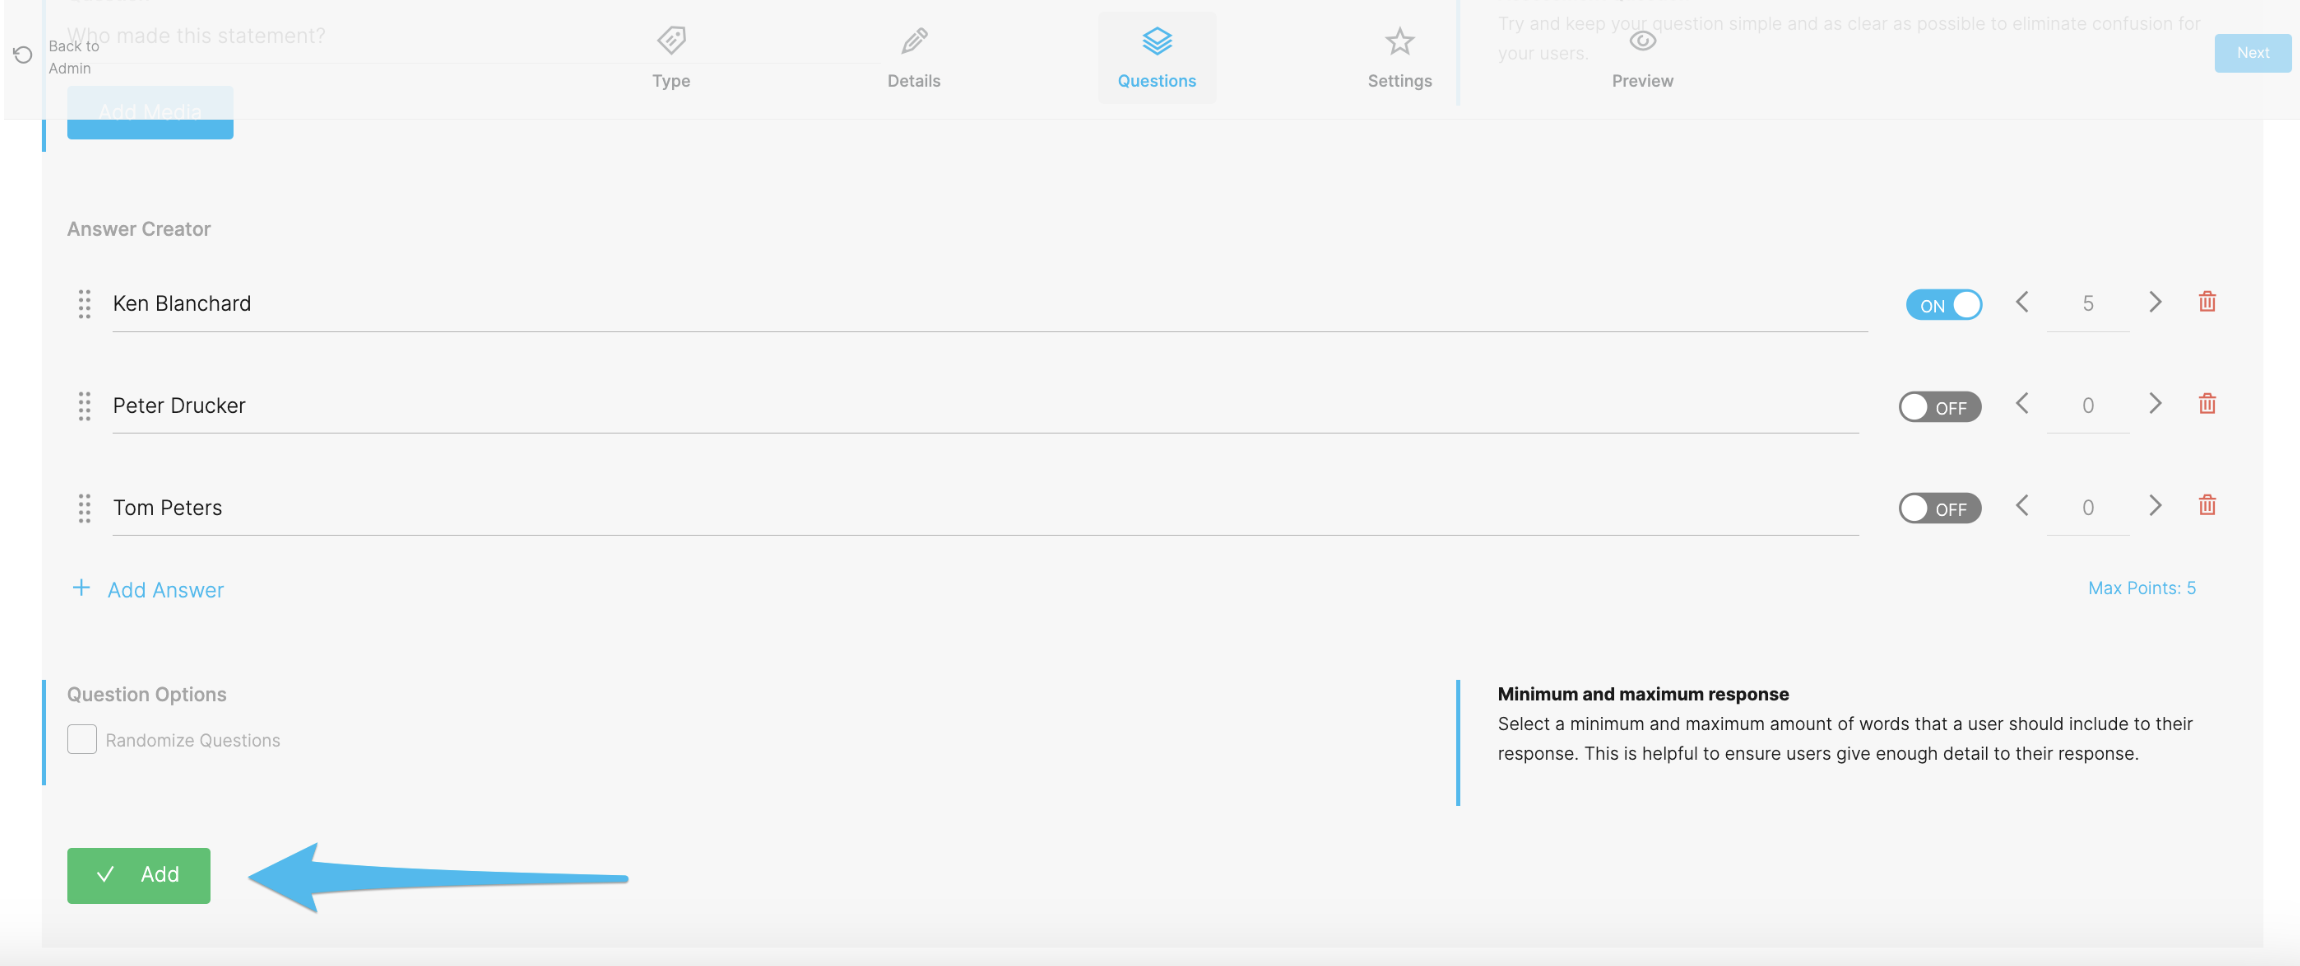Increase points for Tom Peters
Viewport: 2300px width, 966px height.
tap(2155, 506)
